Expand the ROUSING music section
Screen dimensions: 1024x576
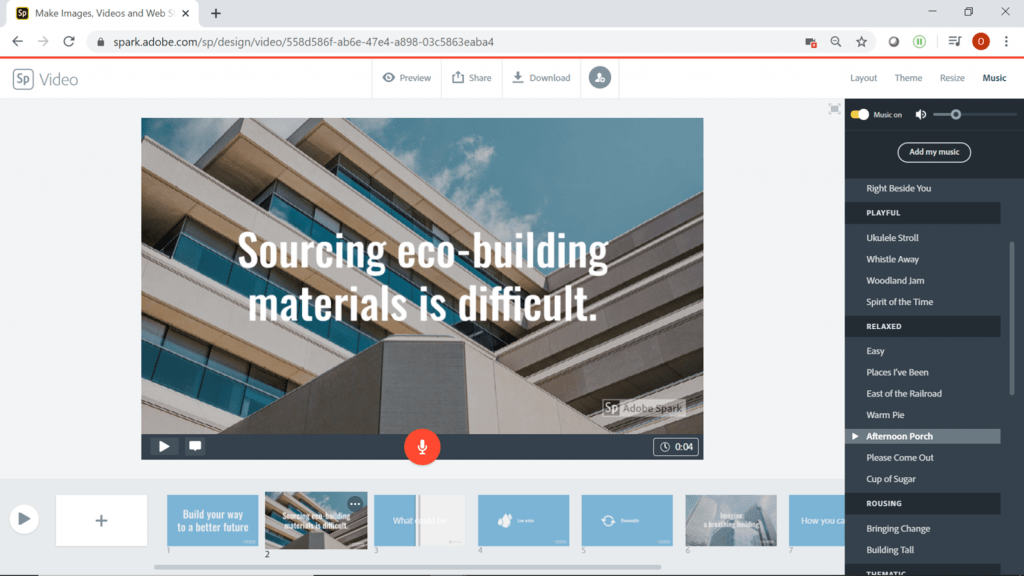pyautogui.click(x=922, y=503)
